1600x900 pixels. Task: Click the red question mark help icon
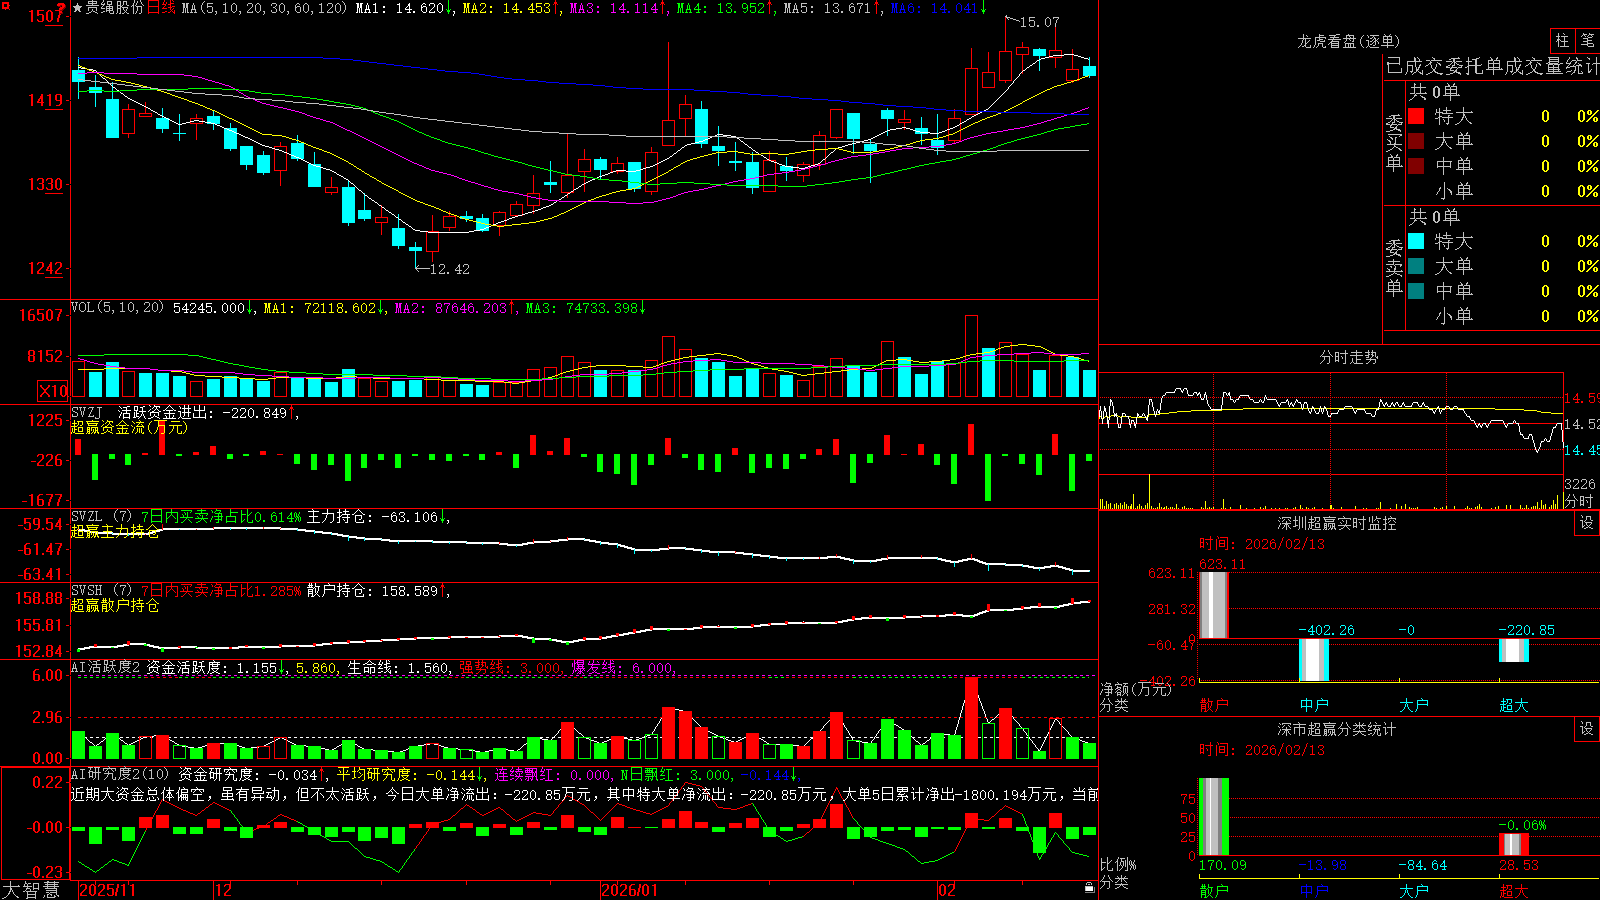(61, 8)
